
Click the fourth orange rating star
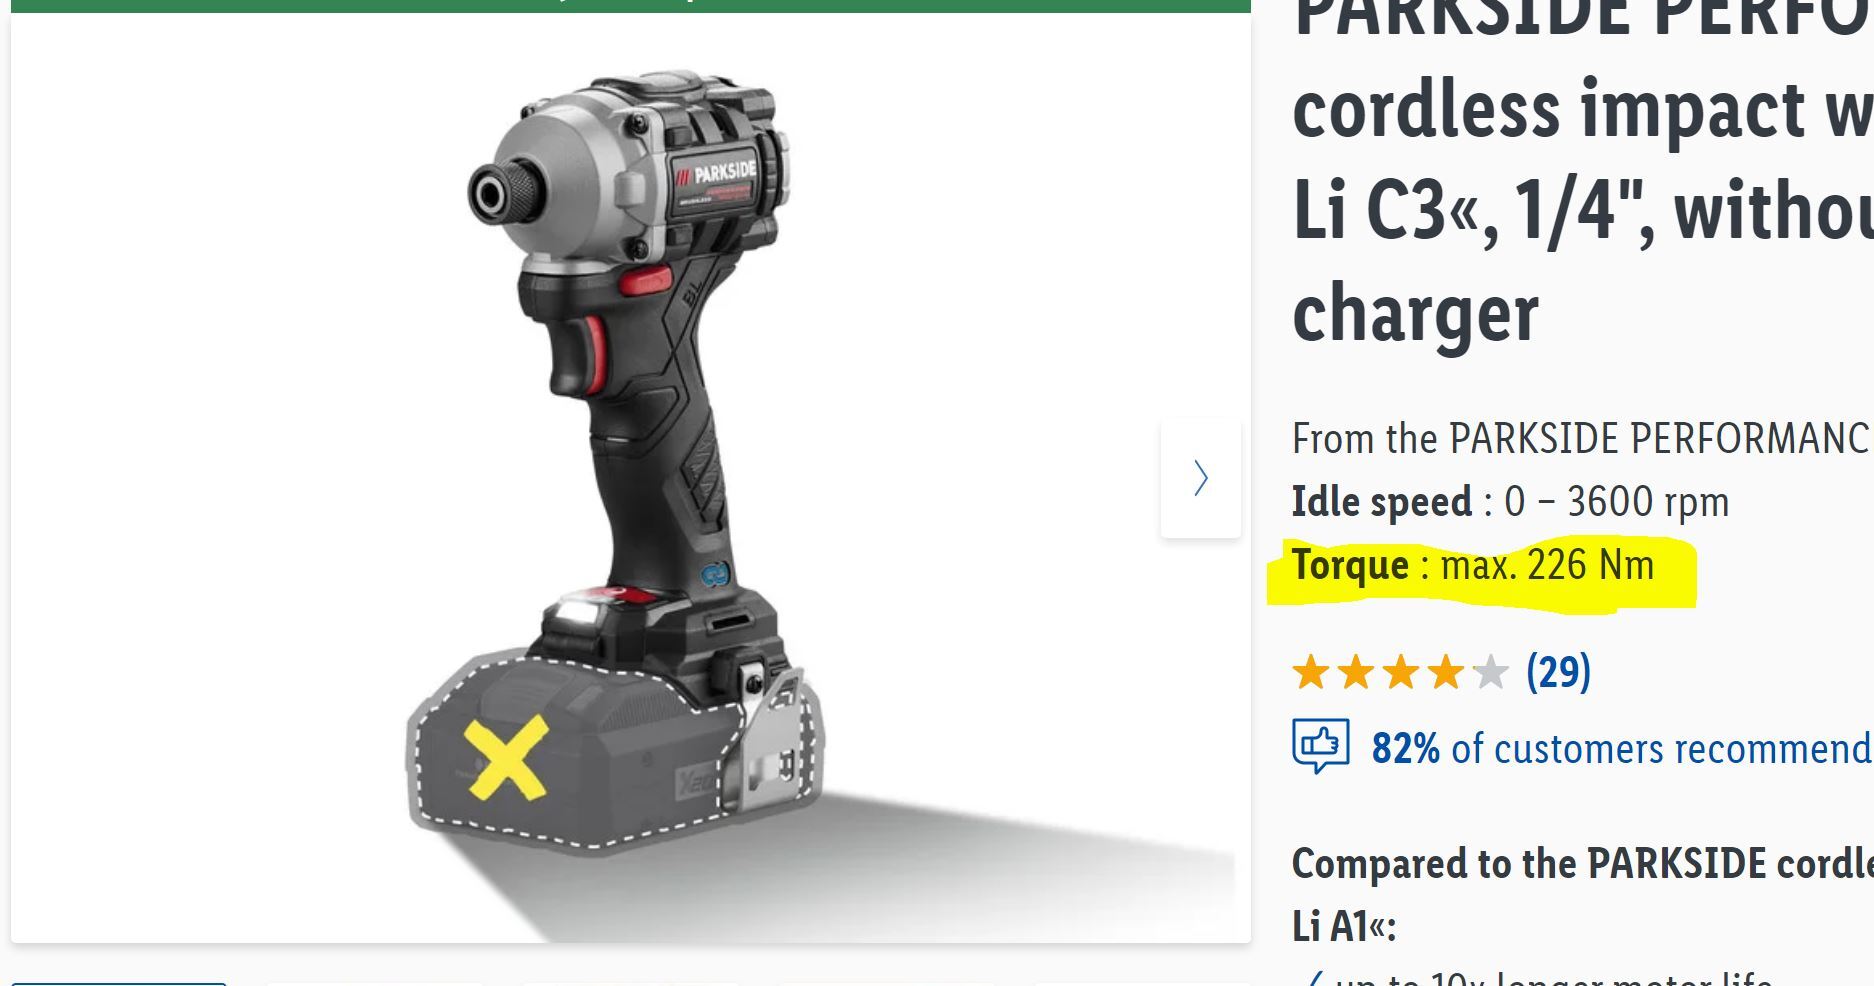click(x=1445, y=672)
